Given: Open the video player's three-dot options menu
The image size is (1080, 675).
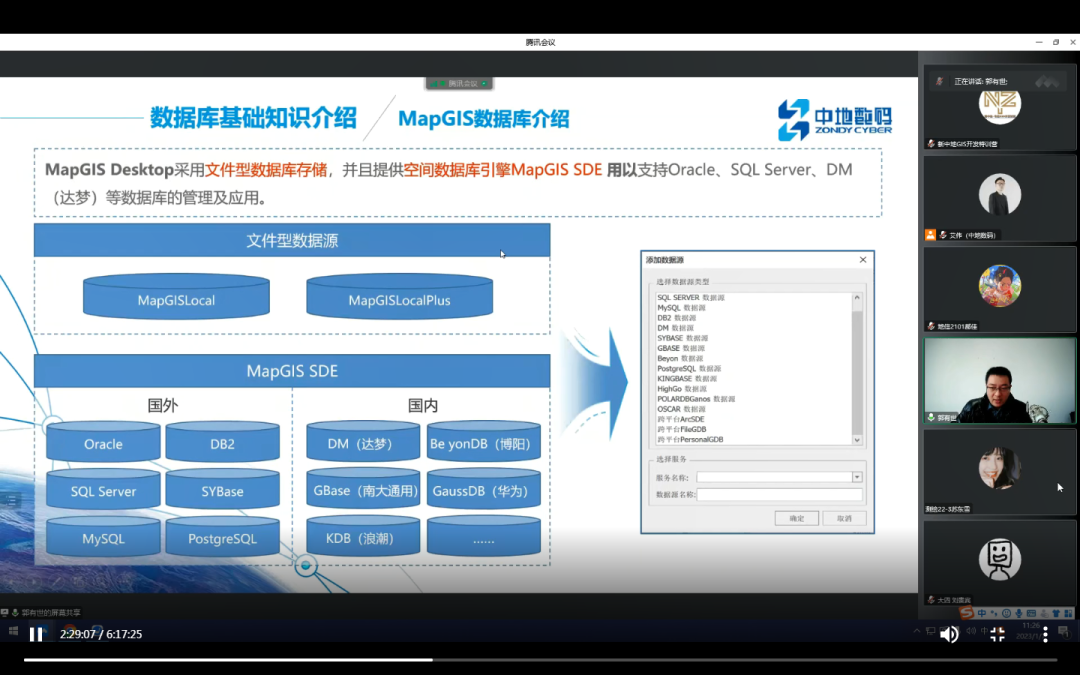Looking at the screenshot, I should [1045, 634].
